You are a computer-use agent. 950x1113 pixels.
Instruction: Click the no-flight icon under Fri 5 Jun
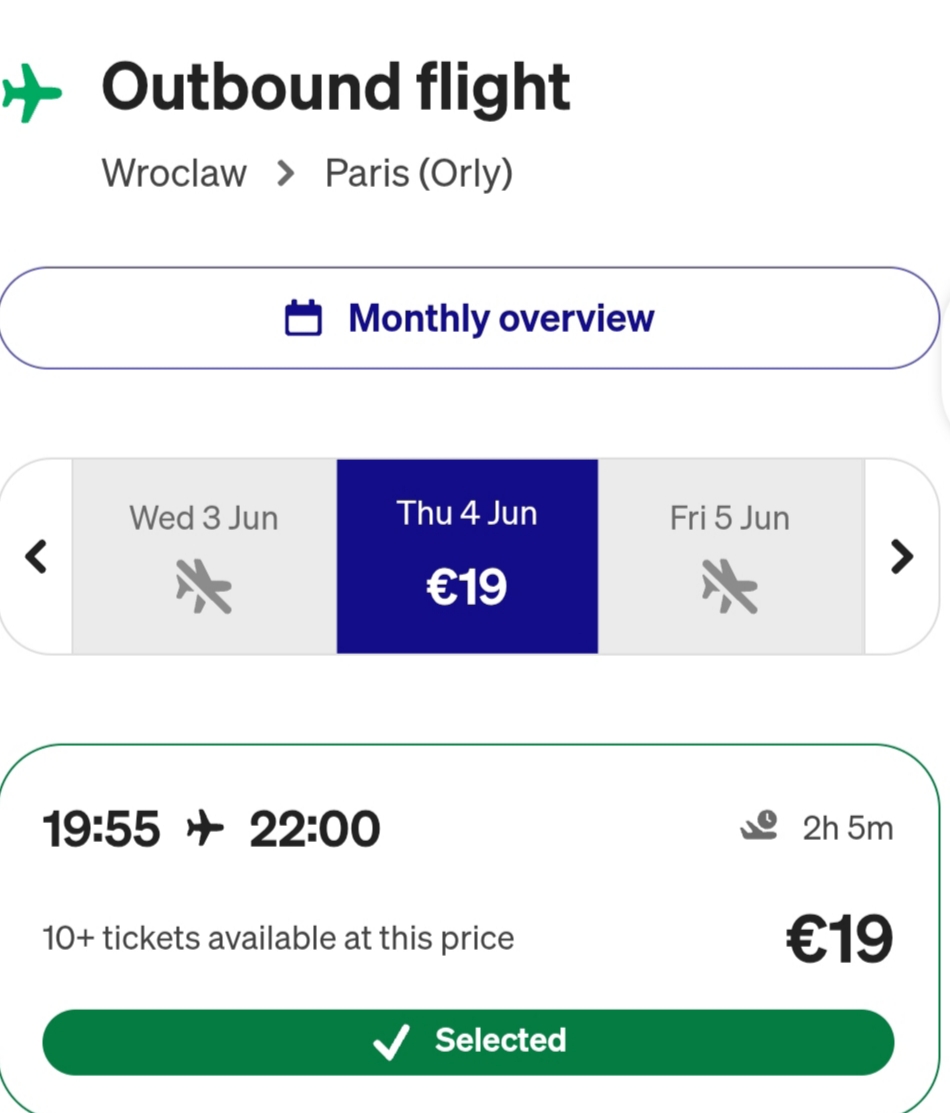point(730,586)
